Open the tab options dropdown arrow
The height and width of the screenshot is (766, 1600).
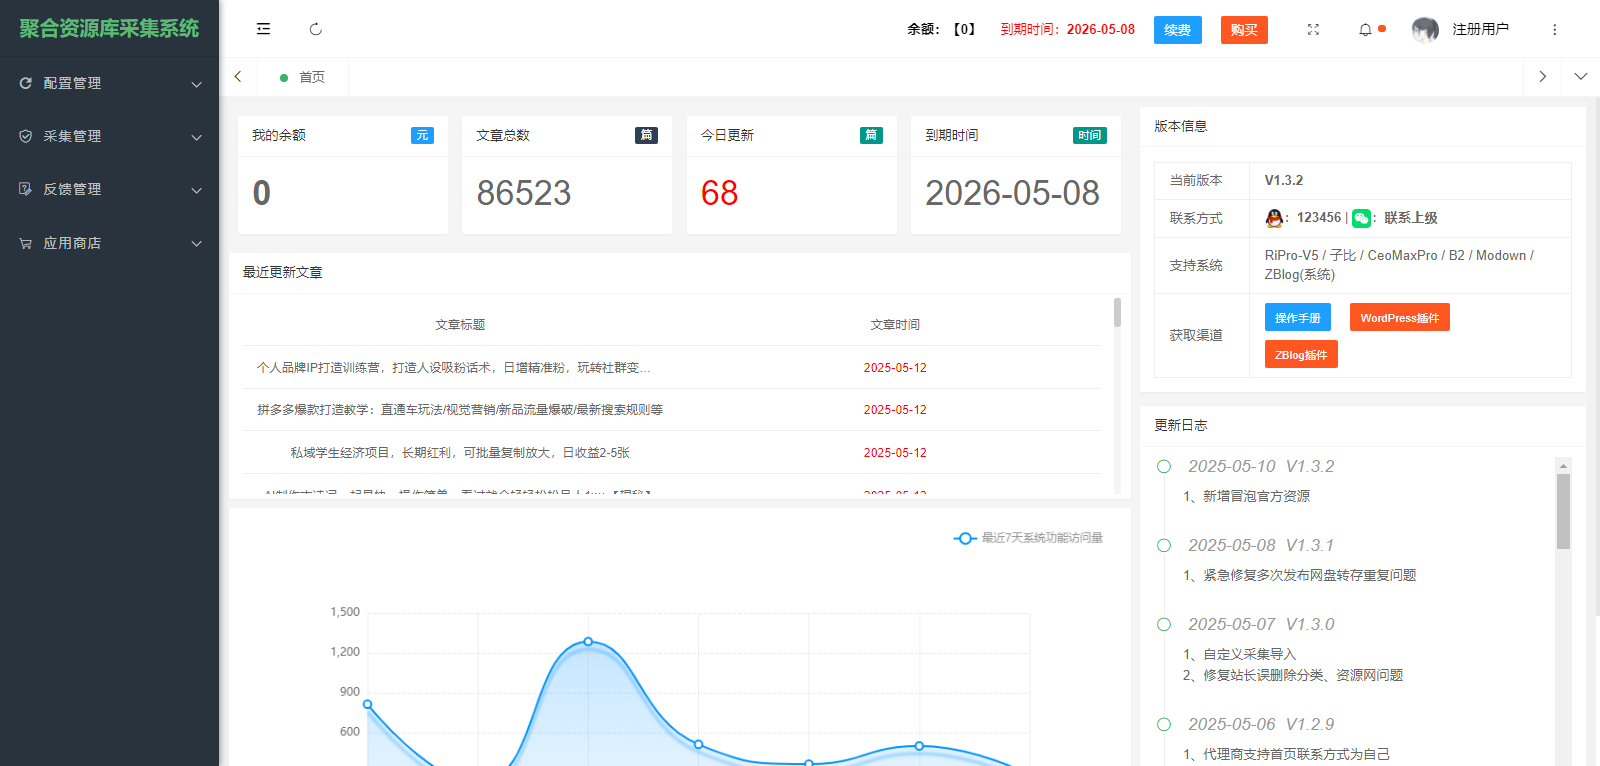[x=1580, y=76]
